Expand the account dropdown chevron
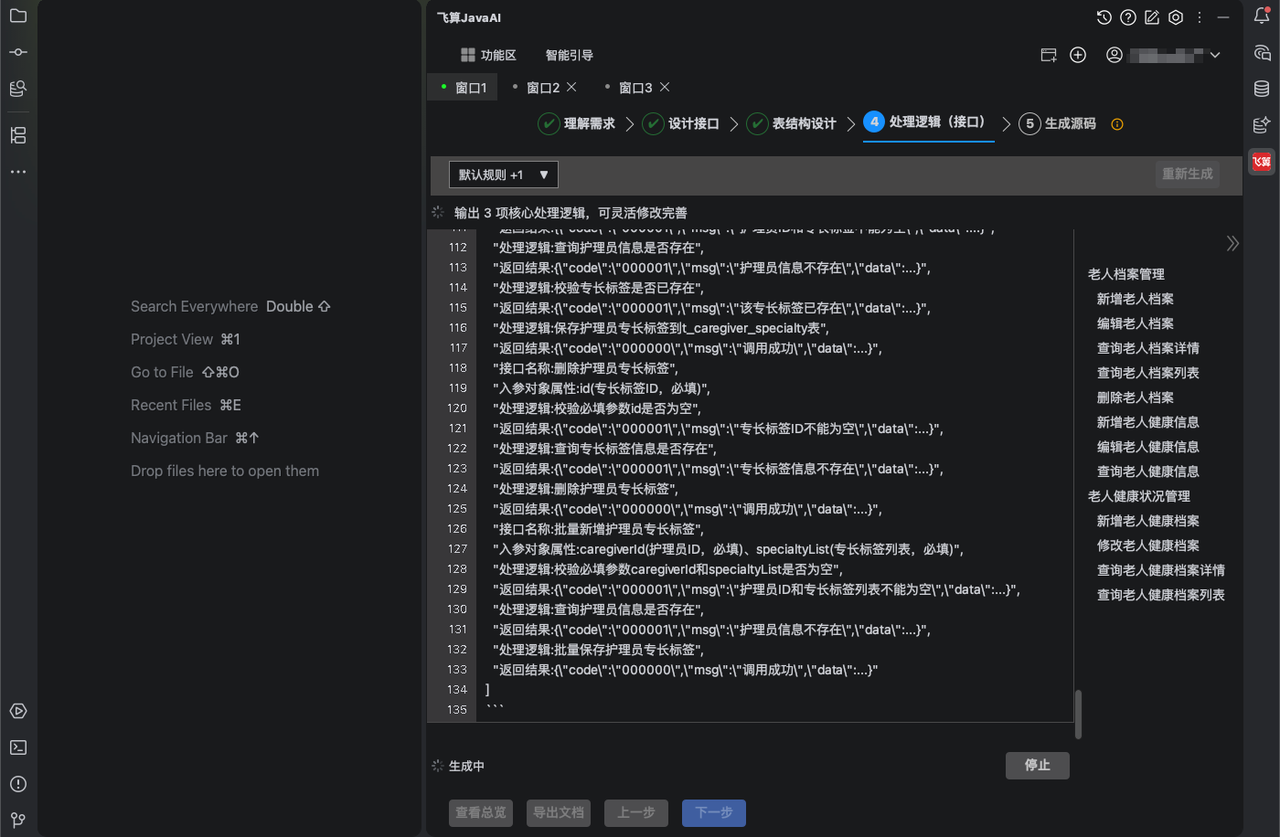The width and height of the screenshot is (1280, 837). point(1215,55)
